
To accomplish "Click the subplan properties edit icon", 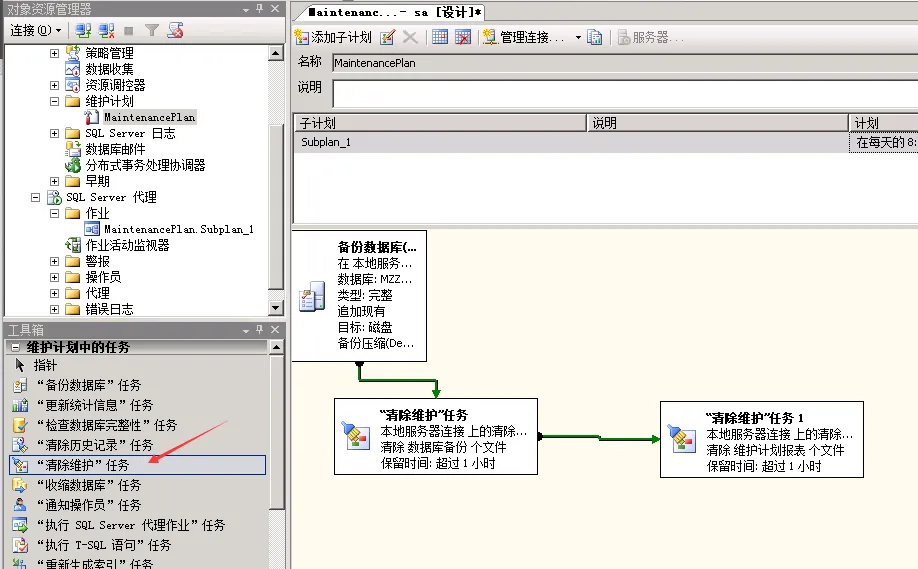I will (x=387, y=37).
